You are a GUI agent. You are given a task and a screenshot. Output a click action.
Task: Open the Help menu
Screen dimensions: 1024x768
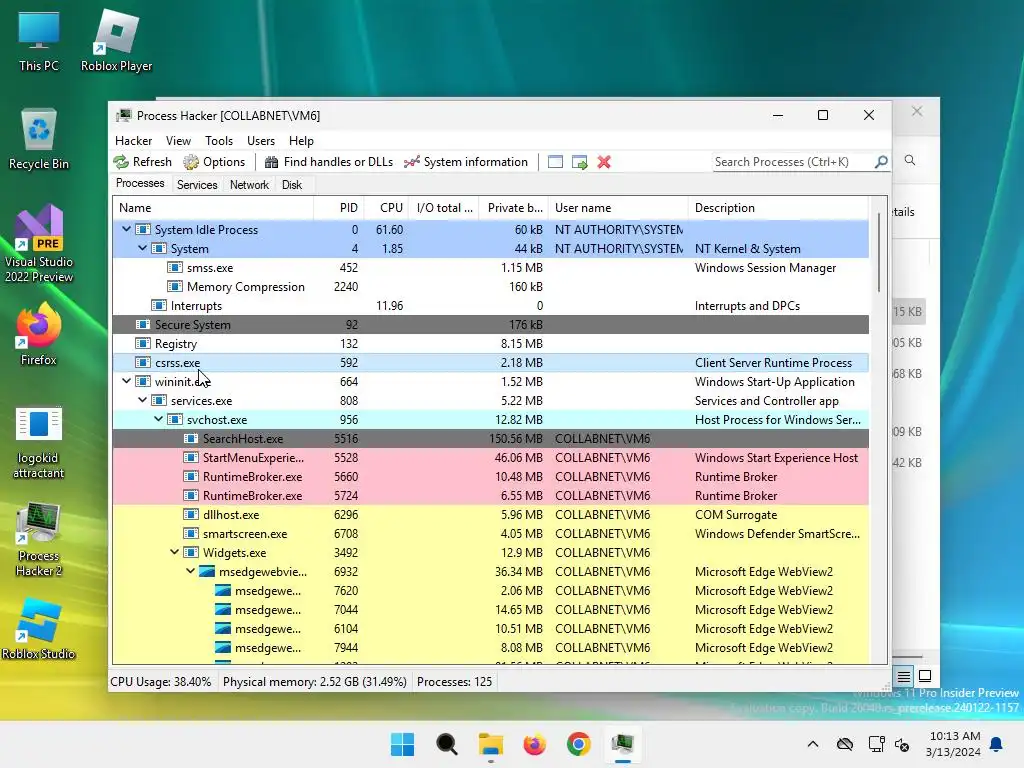pos(301,140)
